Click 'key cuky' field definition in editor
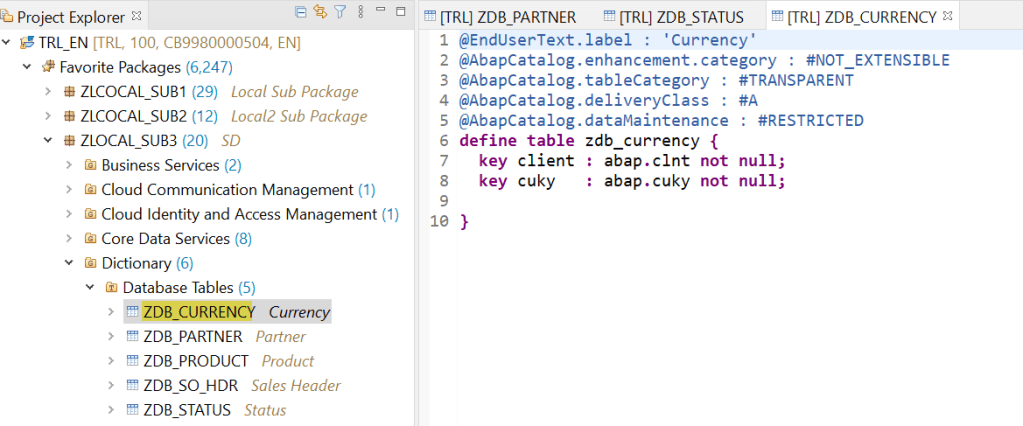This screenshot has width=1023, height=426. point(632,181)
